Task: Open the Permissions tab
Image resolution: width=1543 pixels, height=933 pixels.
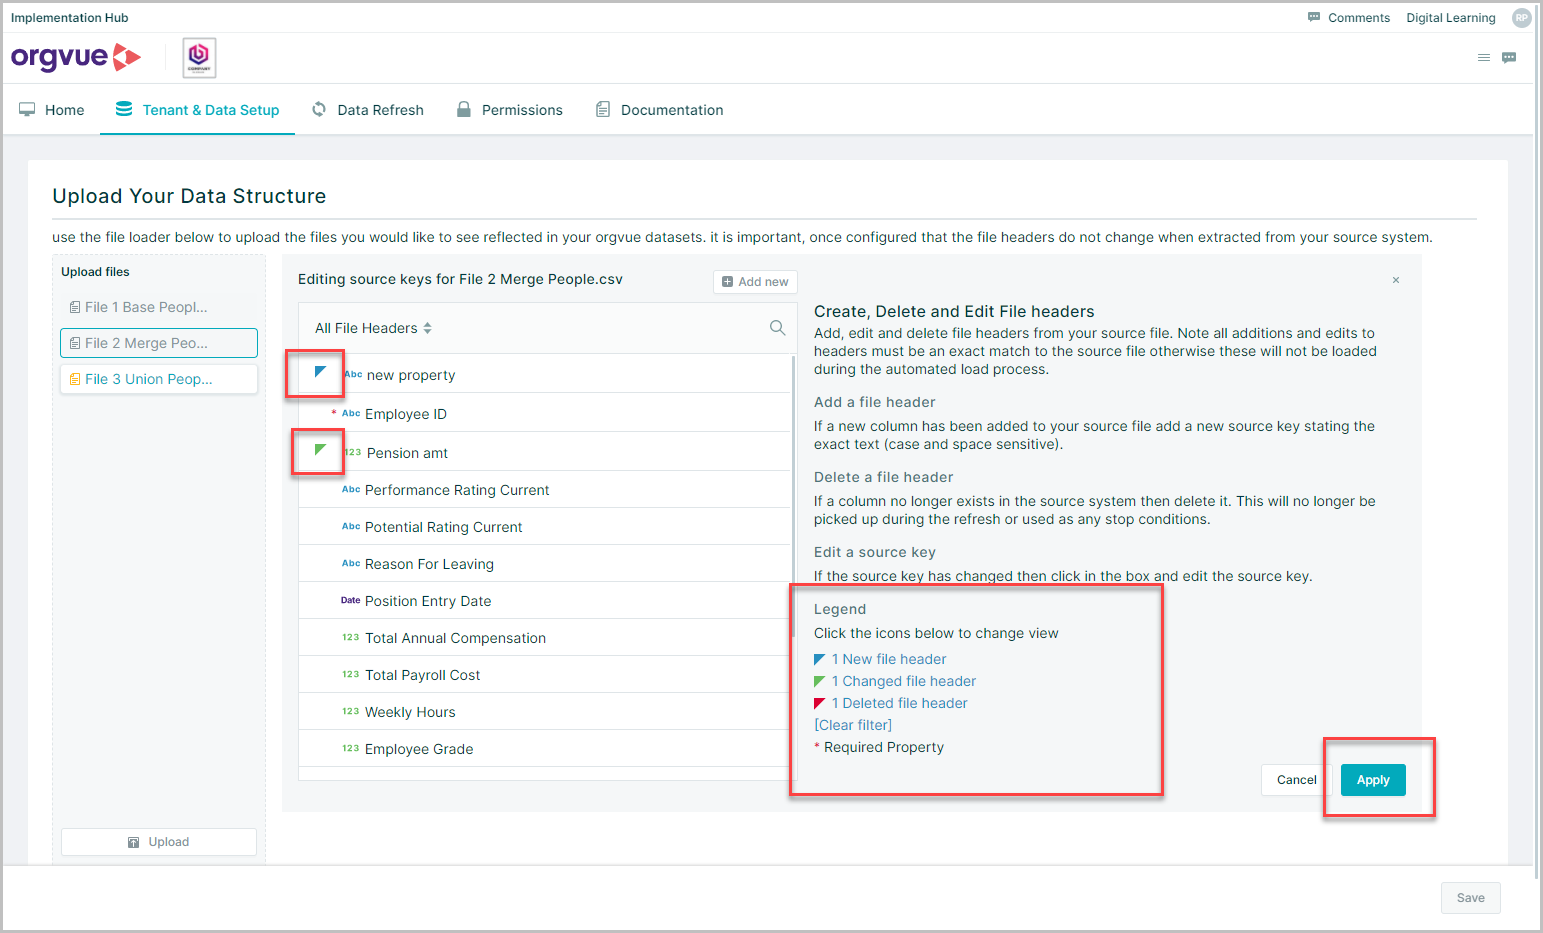Action: [510, 110]
